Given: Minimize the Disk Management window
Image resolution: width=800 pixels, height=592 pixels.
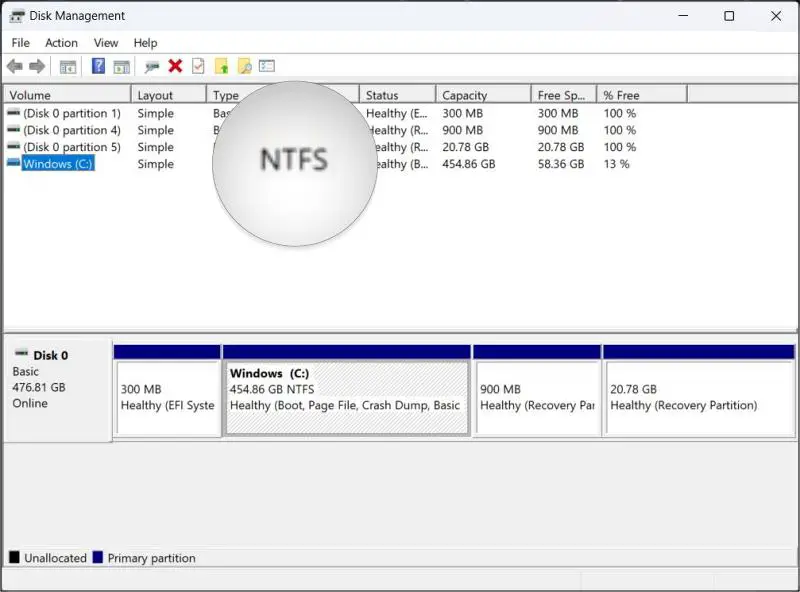Looking at the screenshot, I should coord(683,16).
